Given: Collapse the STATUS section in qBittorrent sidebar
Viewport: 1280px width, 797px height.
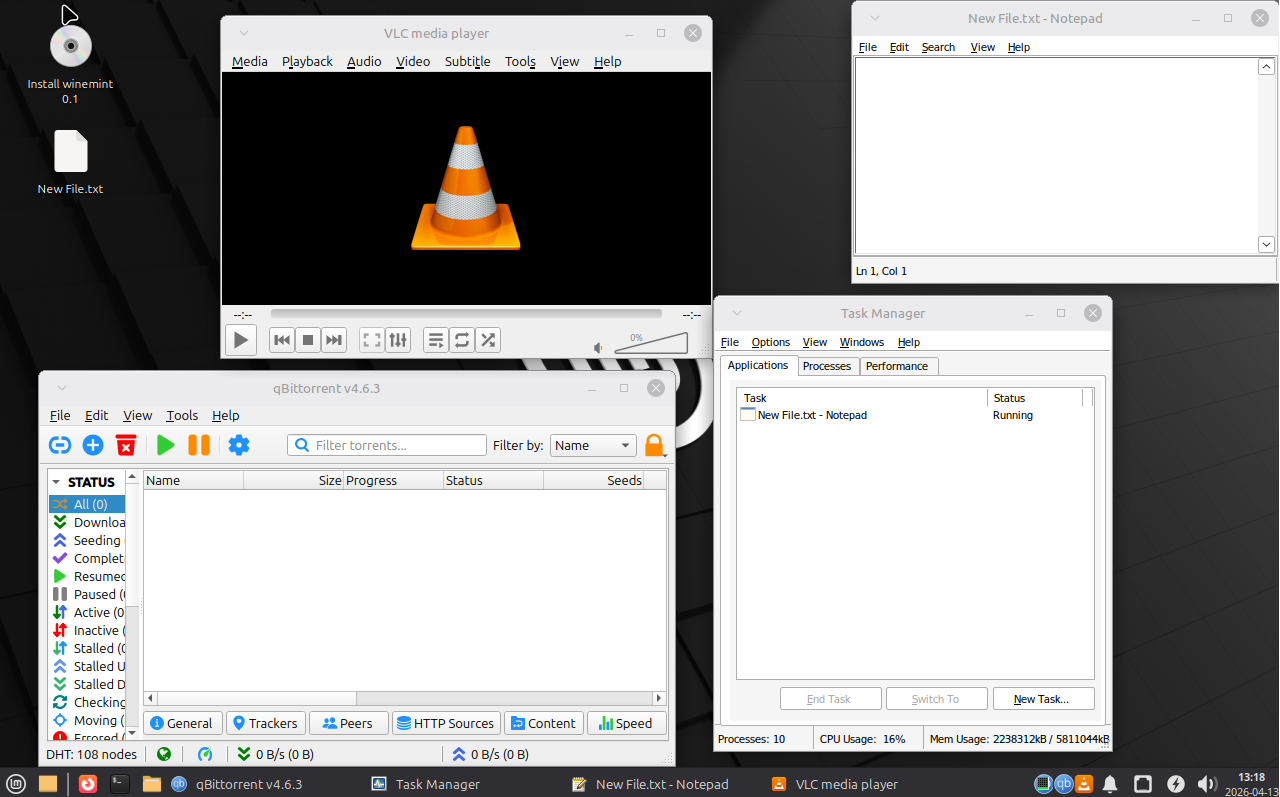Looking at the screenshot, I should [56, 482].
